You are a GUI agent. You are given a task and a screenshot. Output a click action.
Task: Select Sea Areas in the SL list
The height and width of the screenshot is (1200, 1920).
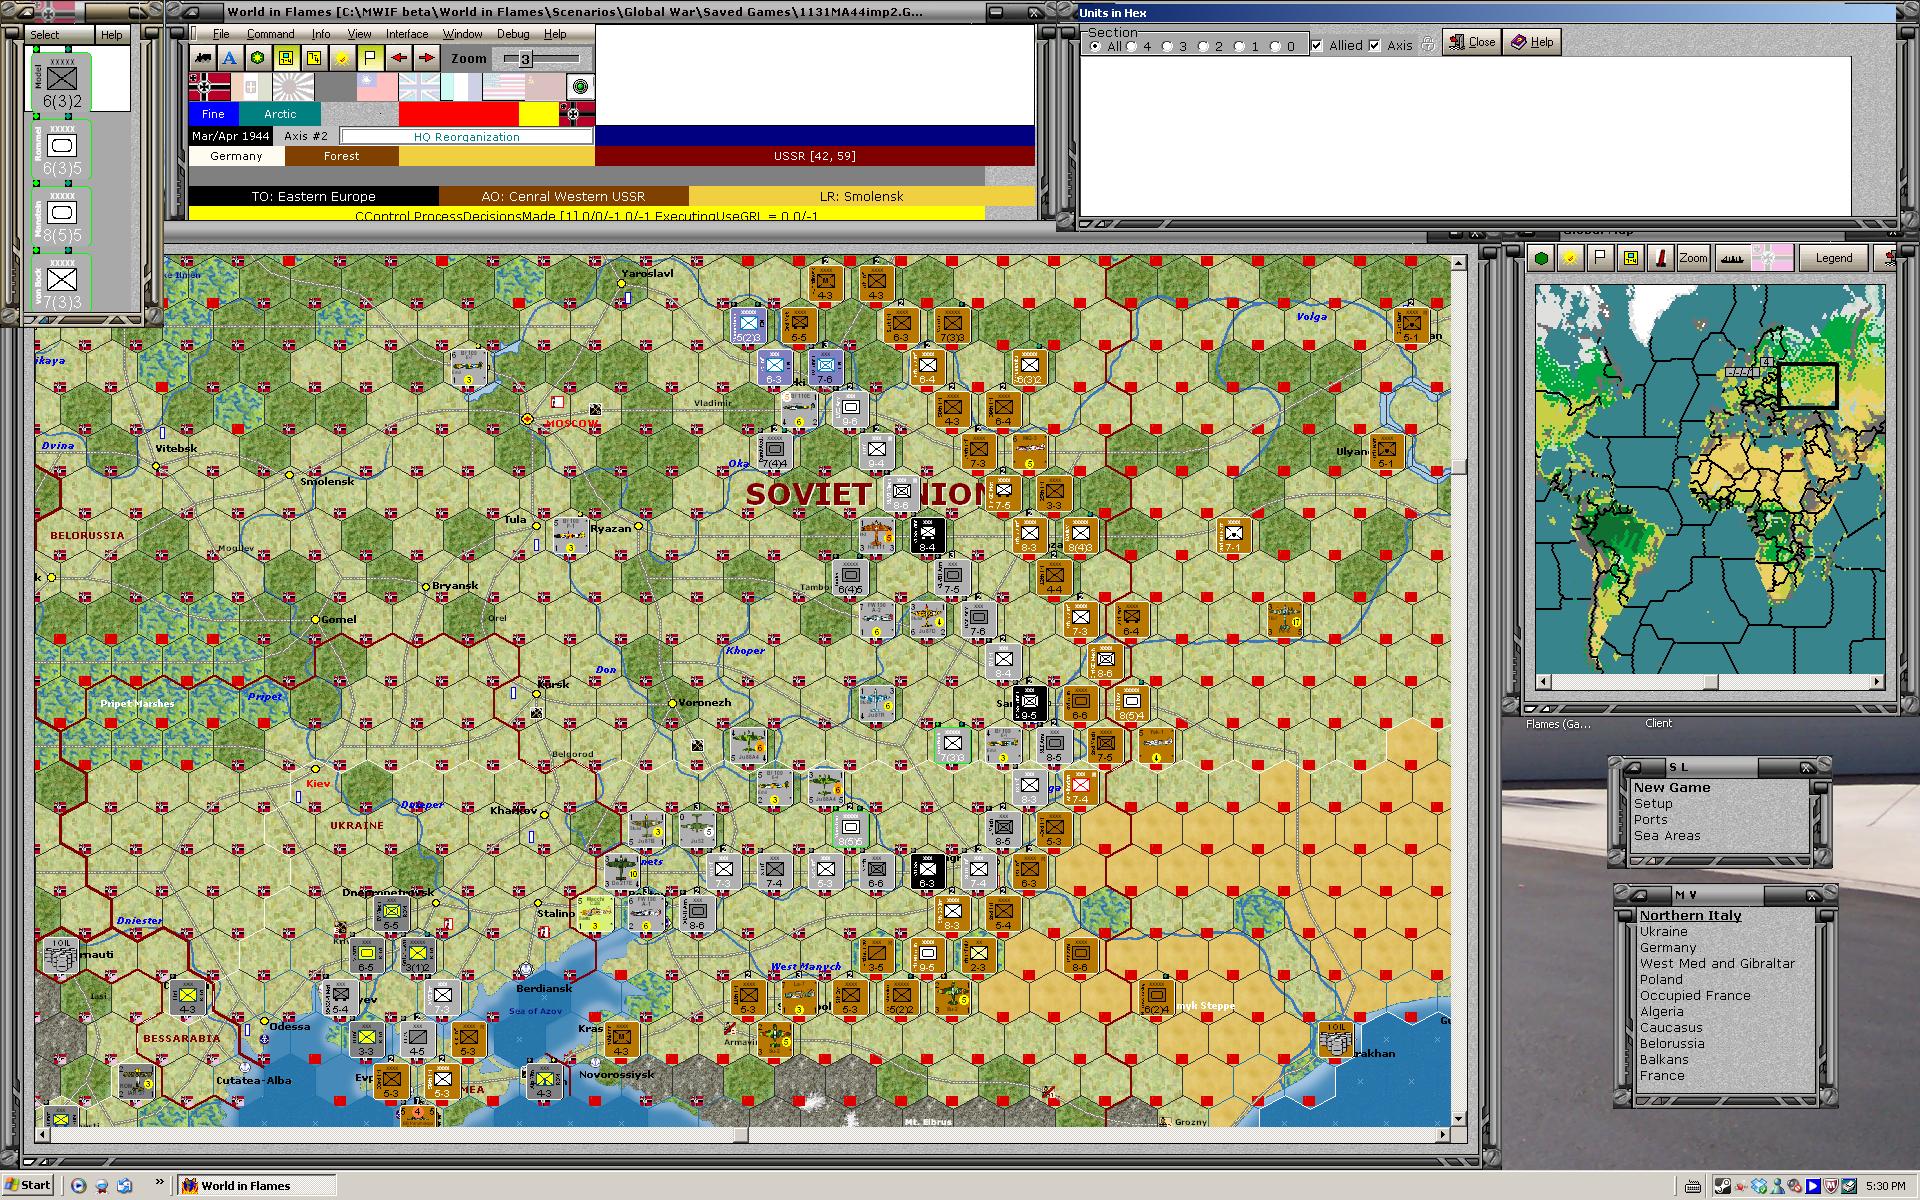pyautogui.click(x=1667, y=835)
